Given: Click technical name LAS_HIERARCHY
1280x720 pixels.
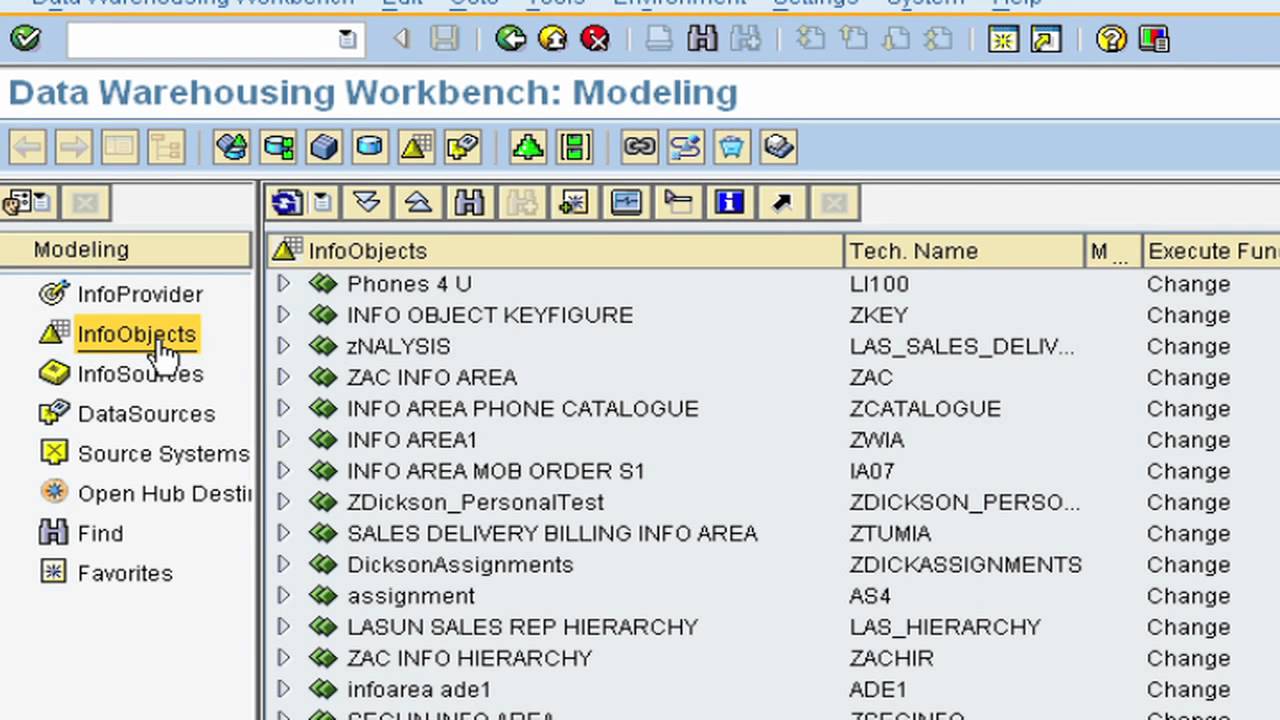Looking at the screenshot, I should coord(945,627).
